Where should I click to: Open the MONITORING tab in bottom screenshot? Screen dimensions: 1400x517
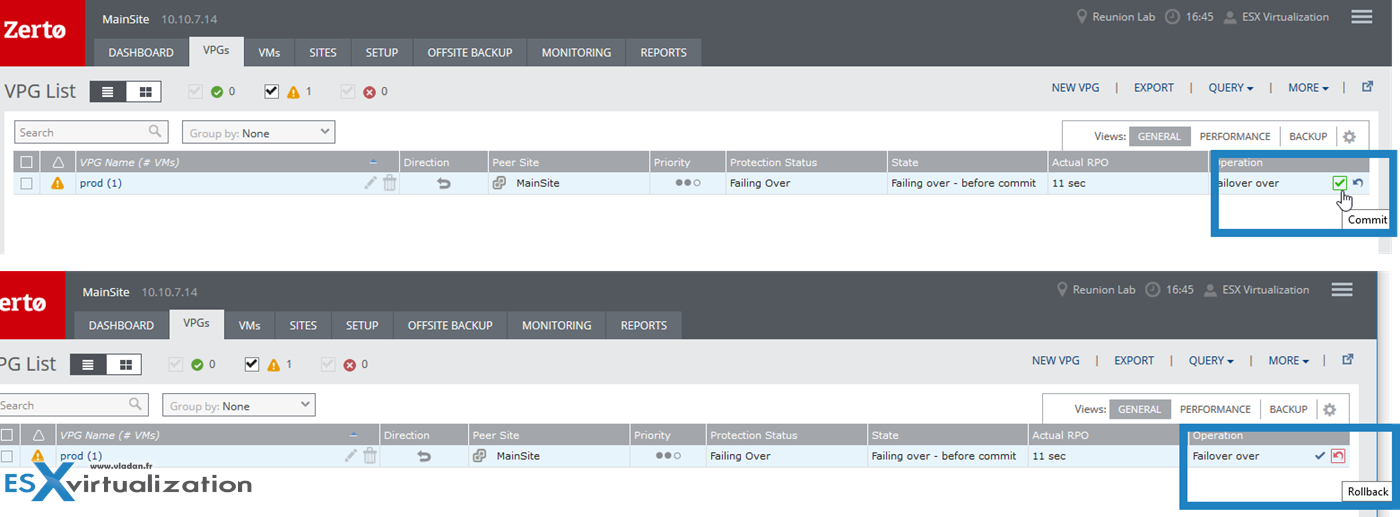click(556, 325)
